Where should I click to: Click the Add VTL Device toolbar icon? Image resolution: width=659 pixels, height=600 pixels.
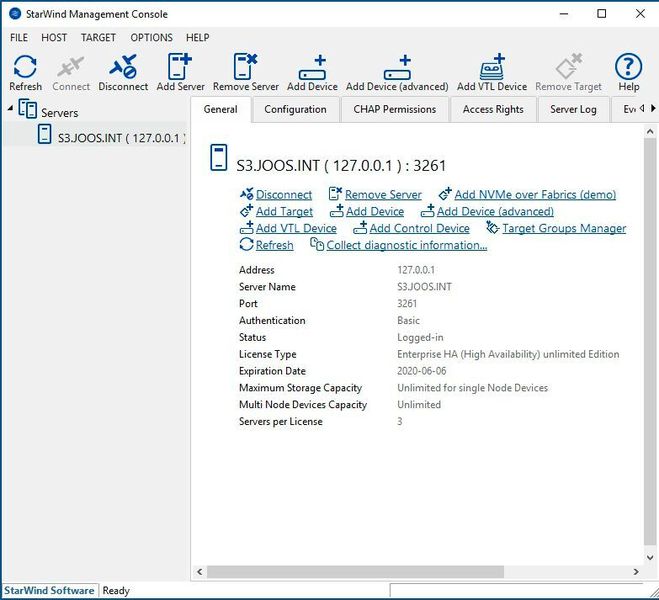click(x=492, y=69)
